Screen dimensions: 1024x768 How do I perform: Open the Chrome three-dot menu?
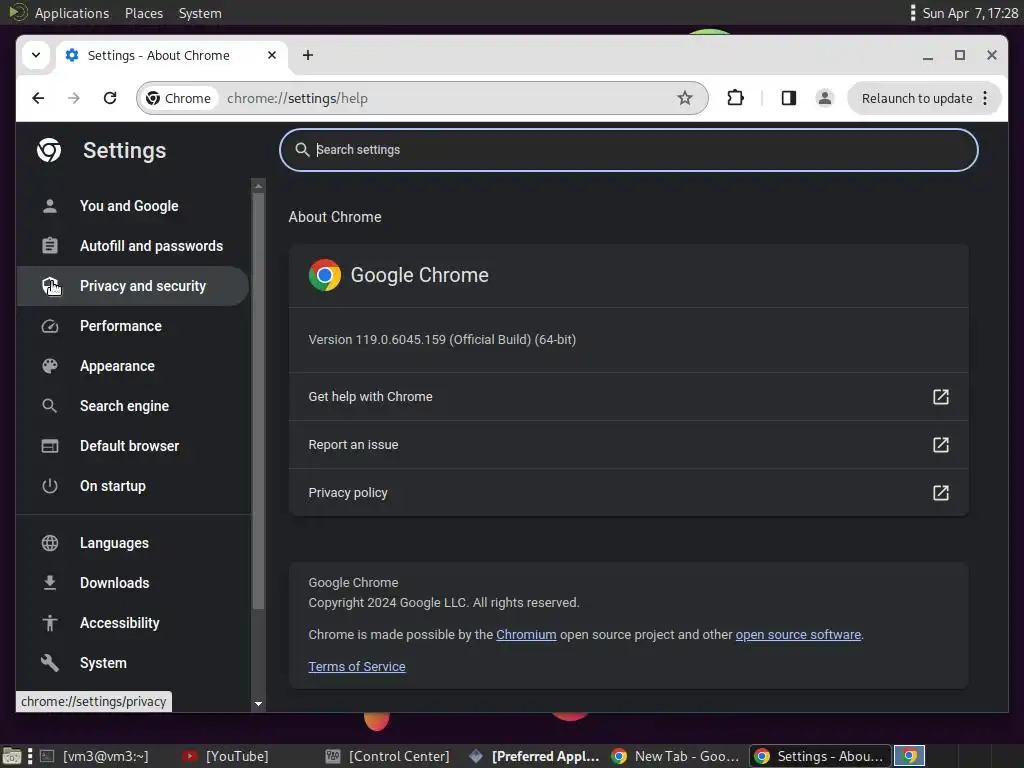(985, 98)
